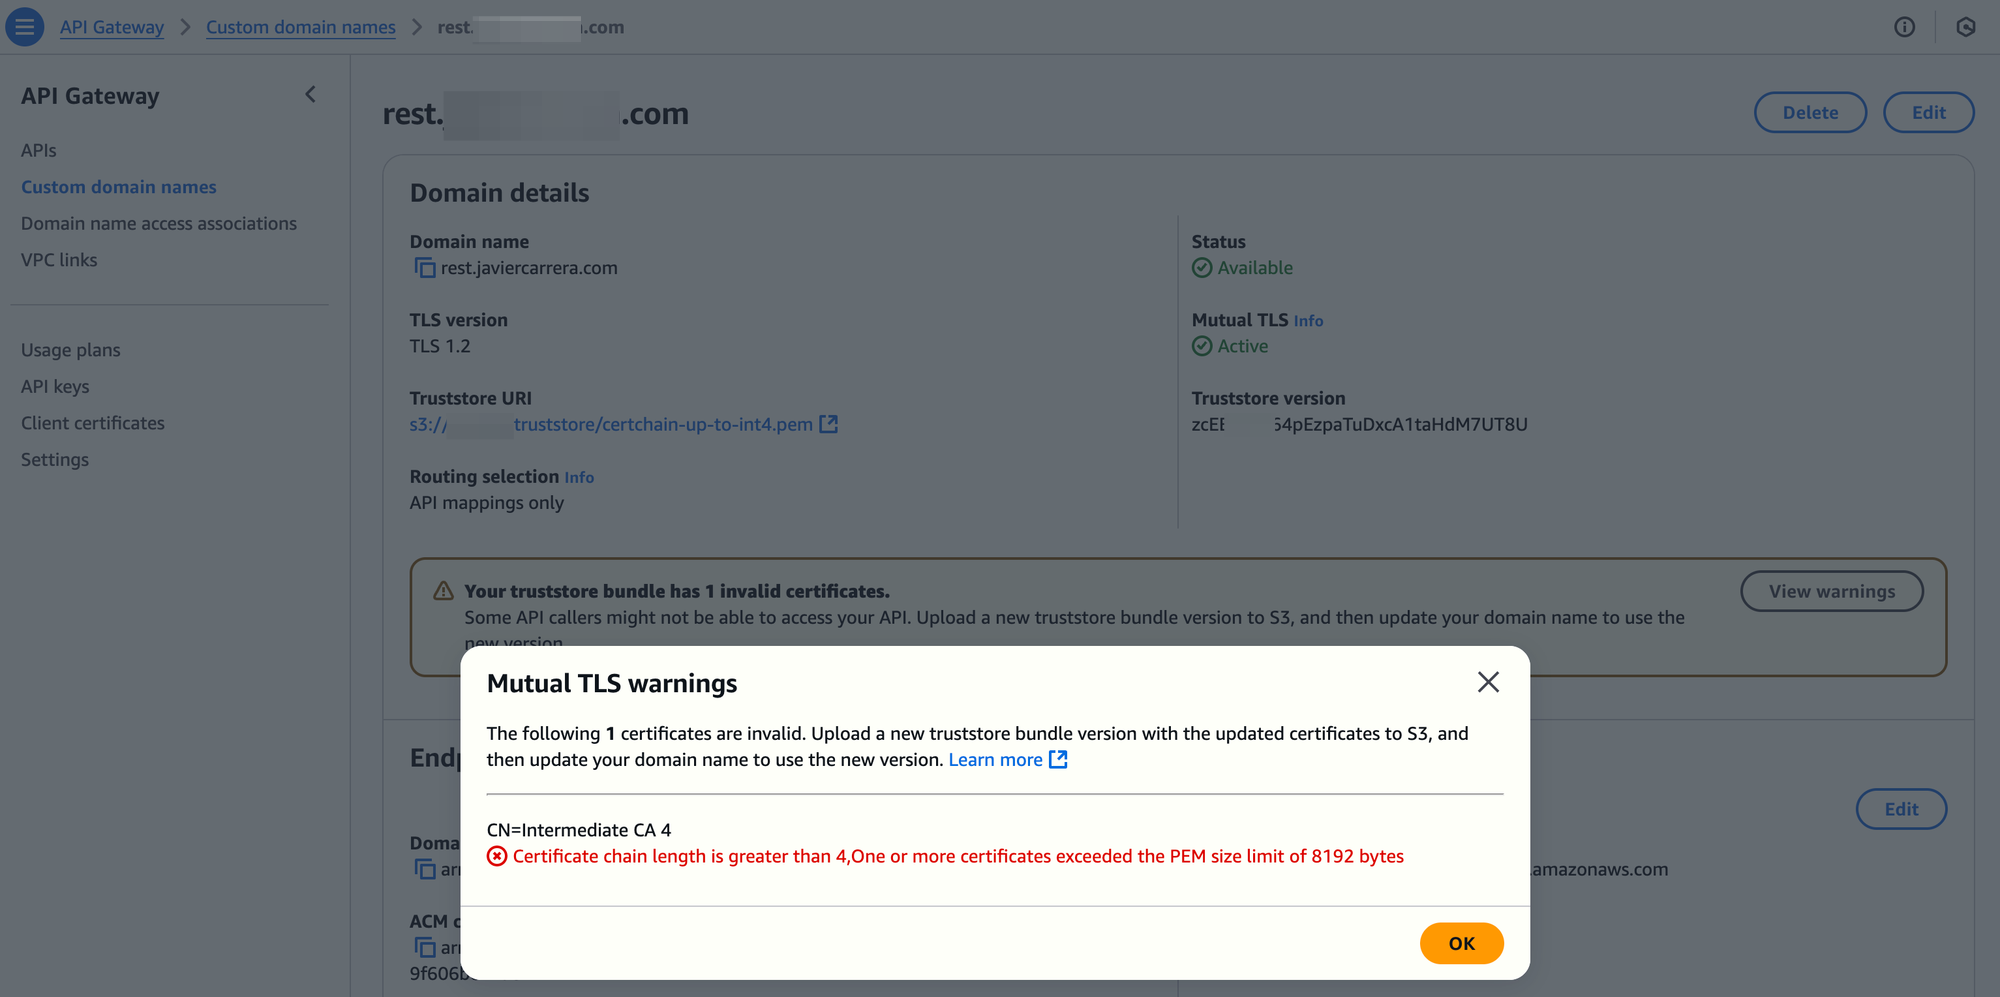
Task: Click the Mutual TLS warnings dialog title
Action: coord(612,683)
